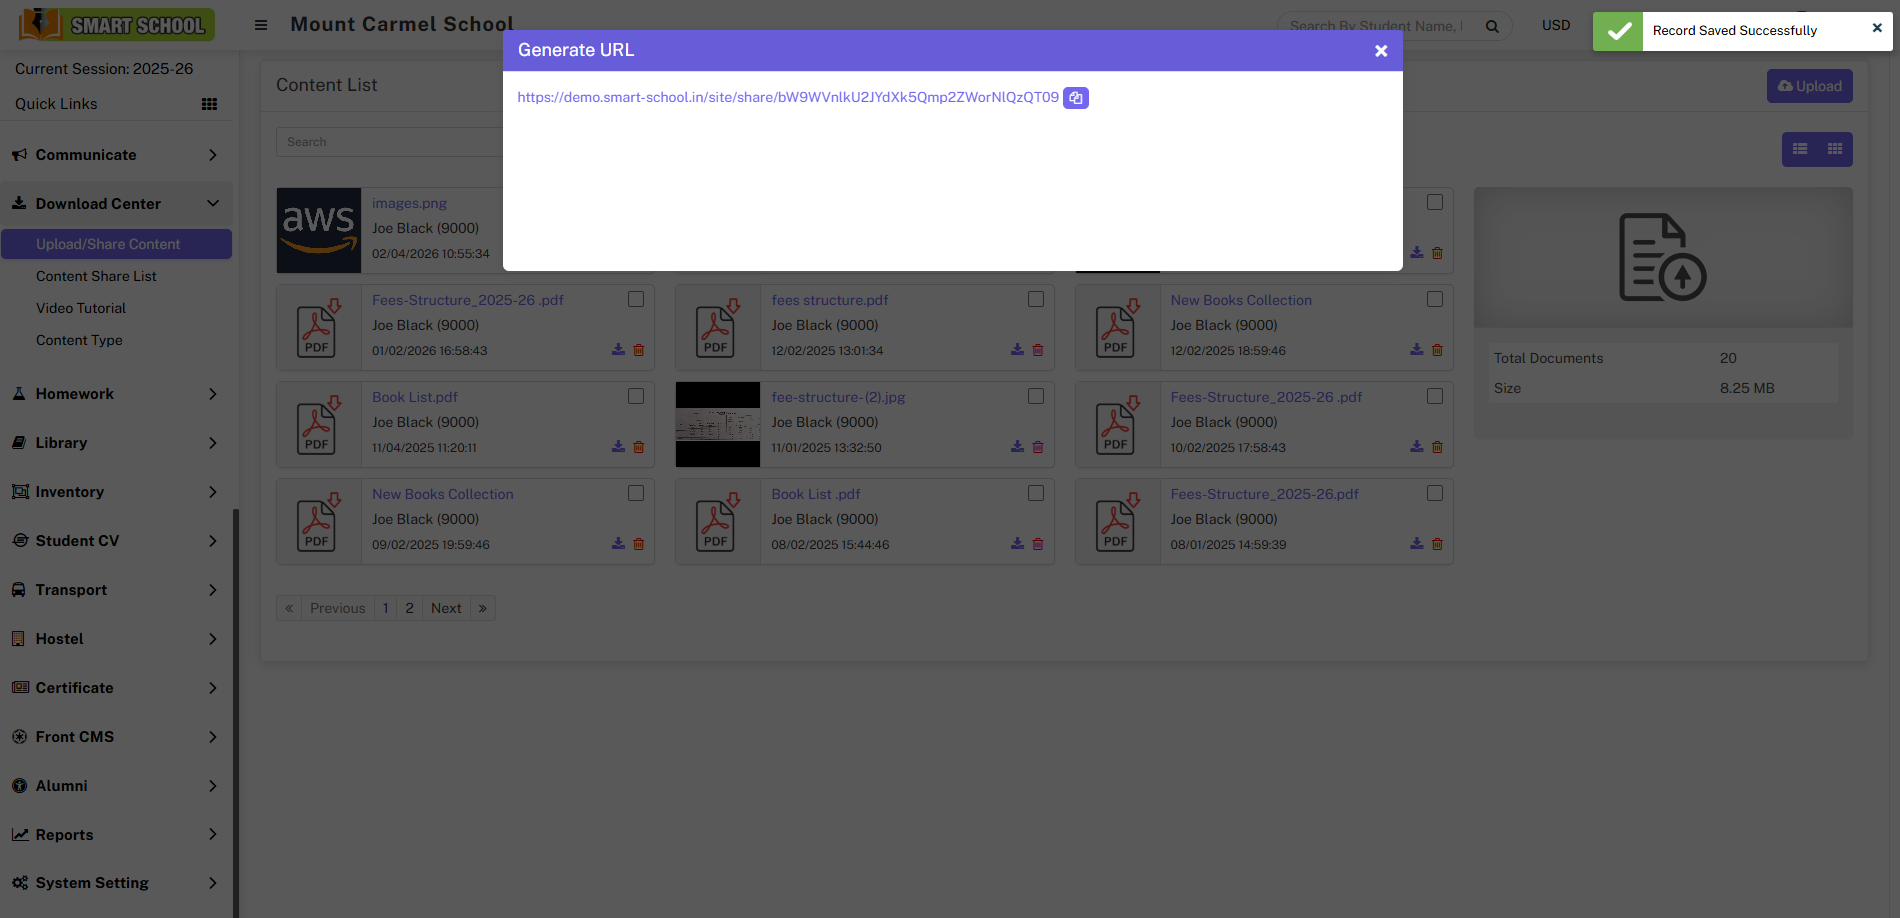Go to Video Tutorial page
The image size is (1900, 918).
click(x=81, y=308)
